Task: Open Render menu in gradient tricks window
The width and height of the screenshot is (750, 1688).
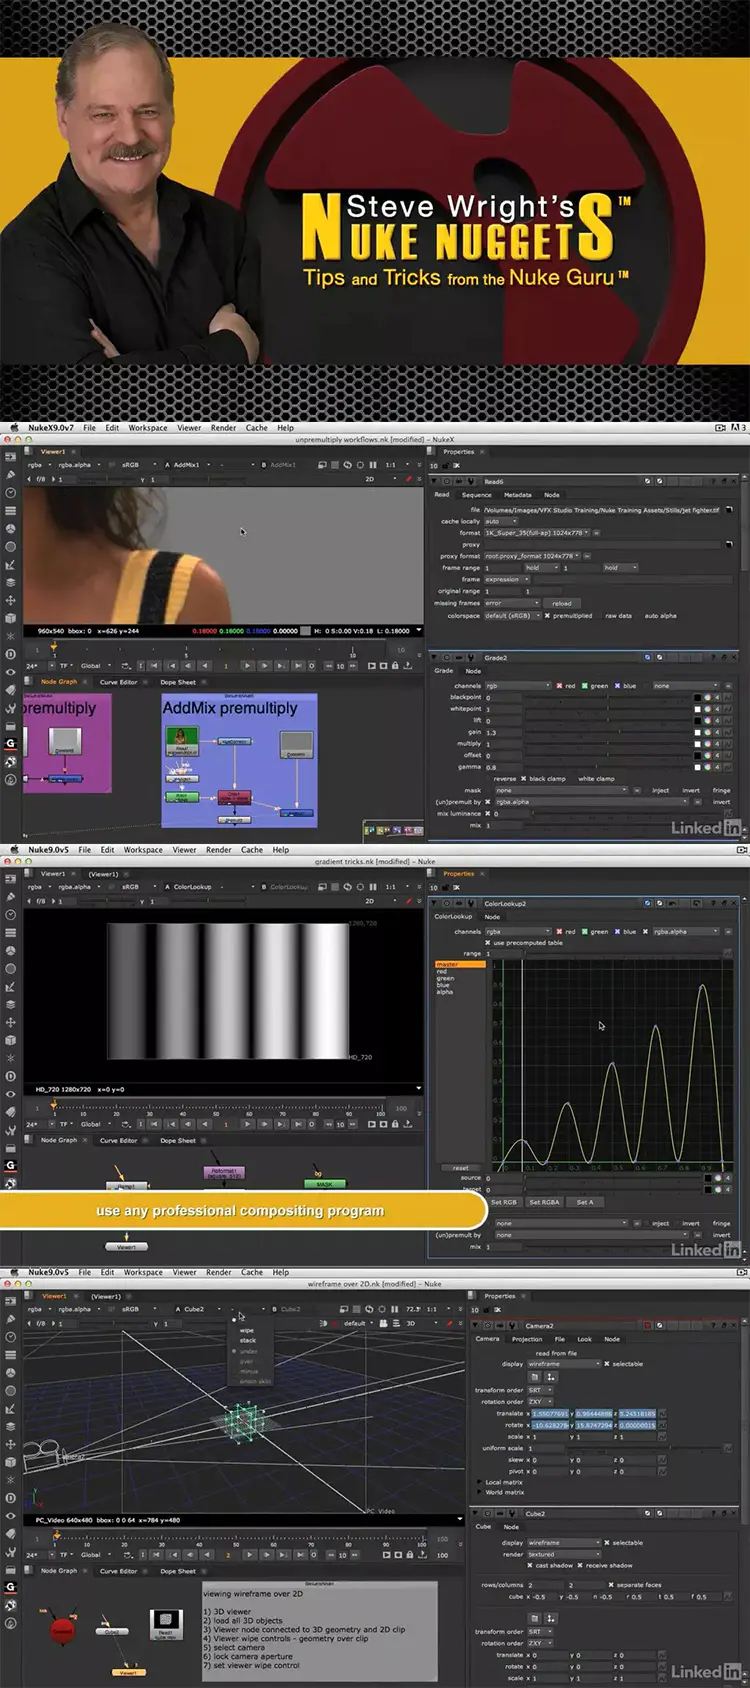Action: [x=219, y=850]
